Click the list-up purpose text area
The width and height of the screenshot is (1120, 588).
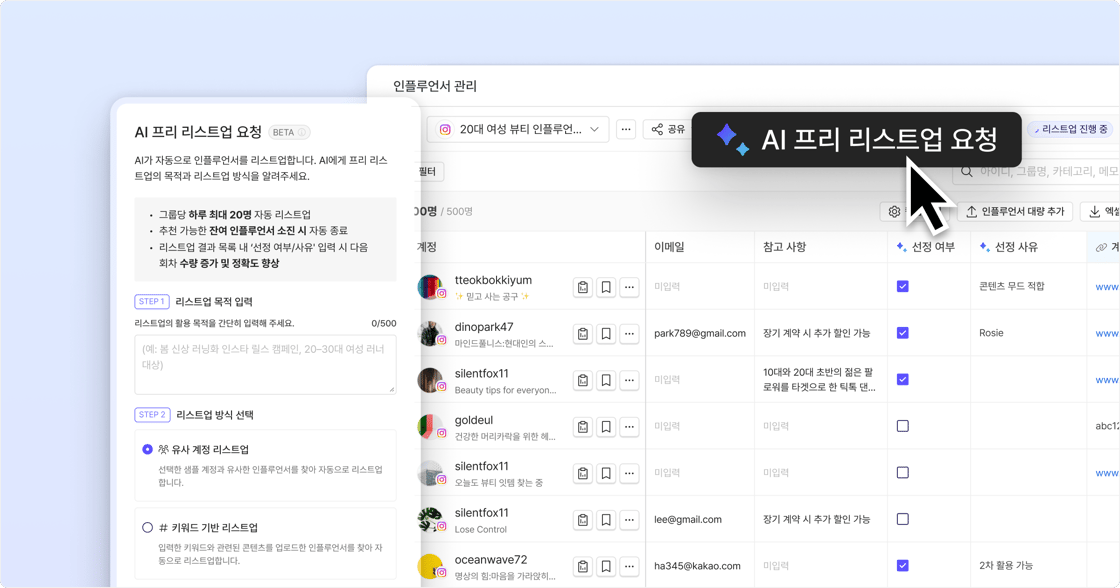pos(265,364)
